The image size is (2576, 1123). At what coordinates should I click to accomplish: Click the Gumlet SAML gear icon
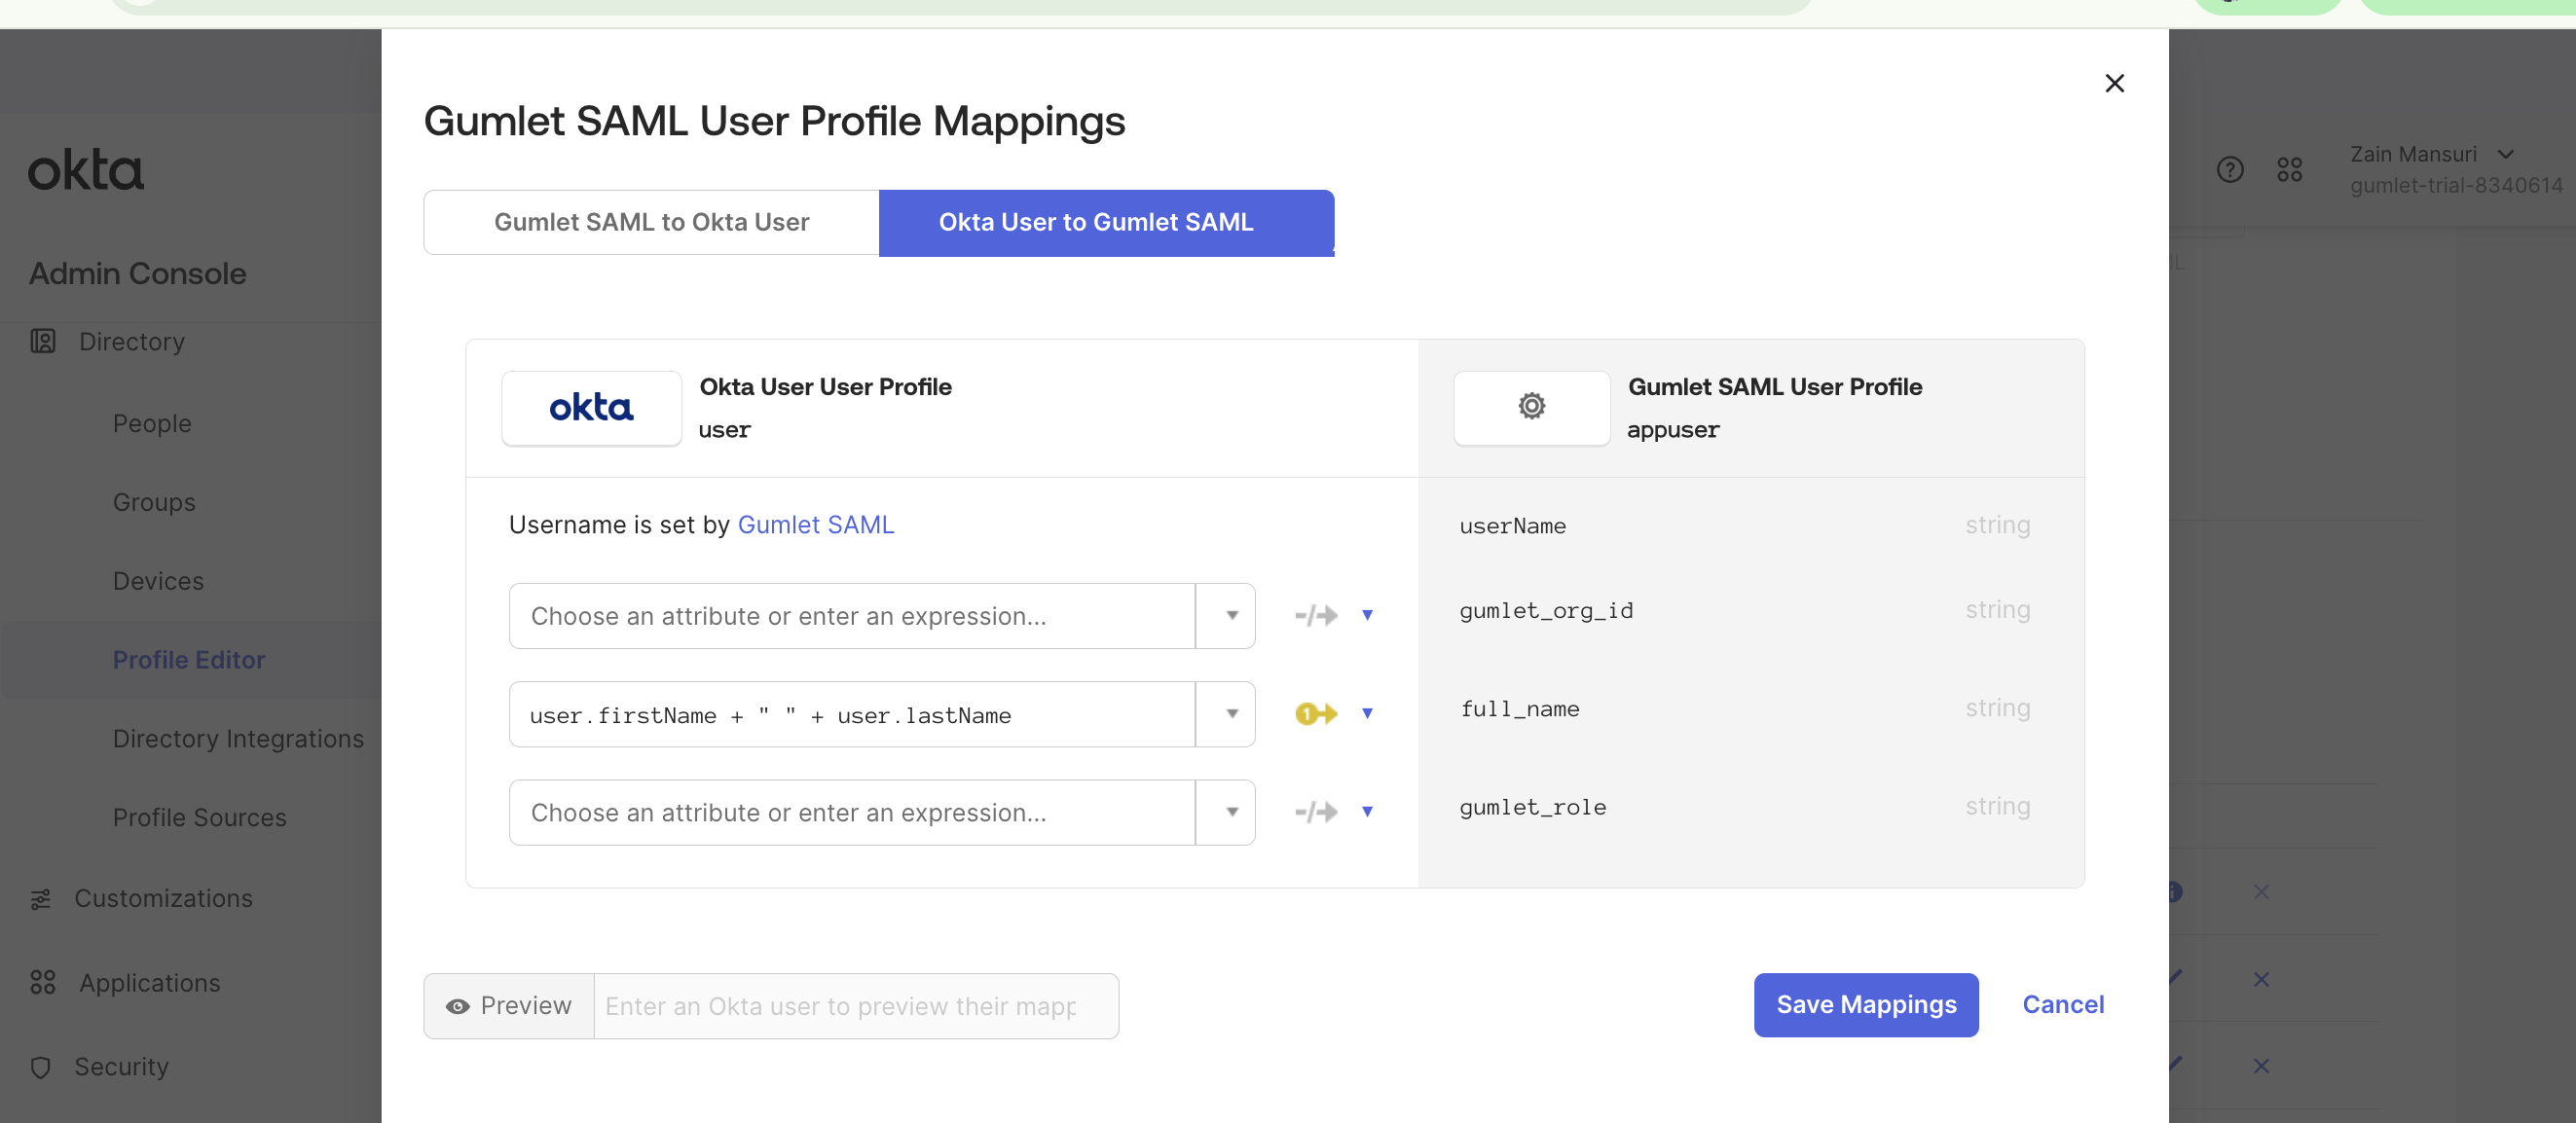(1531, 407)
